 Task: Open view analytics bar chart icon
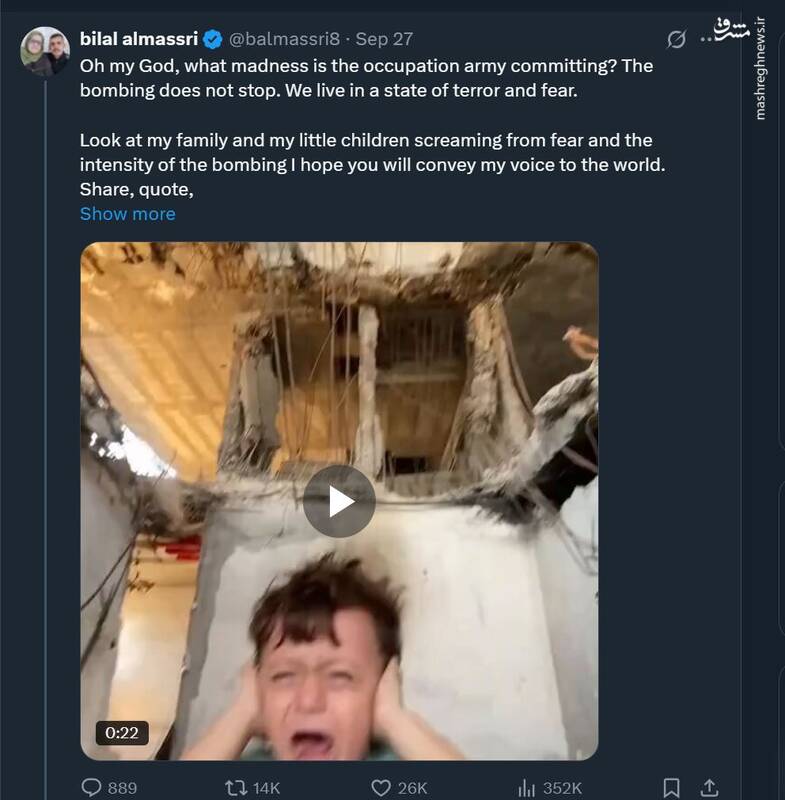pyautogui.click(x=528, y=788)
